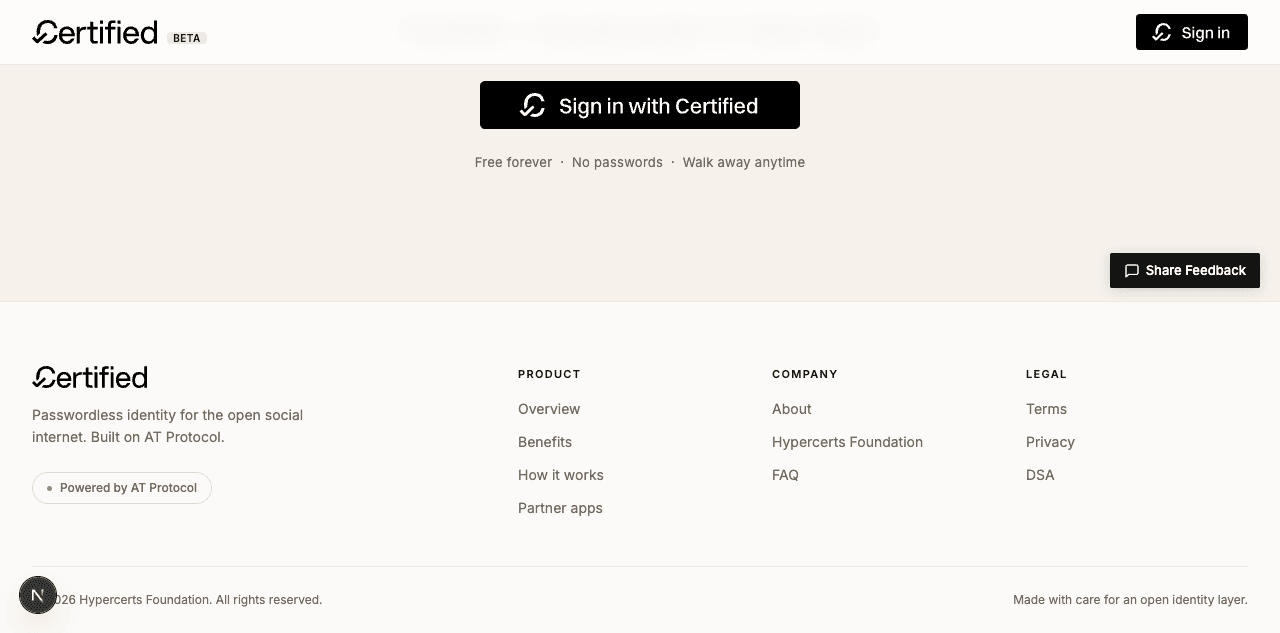Open the FAQ link
1280x633 pixels.
[x=785, y=475]
